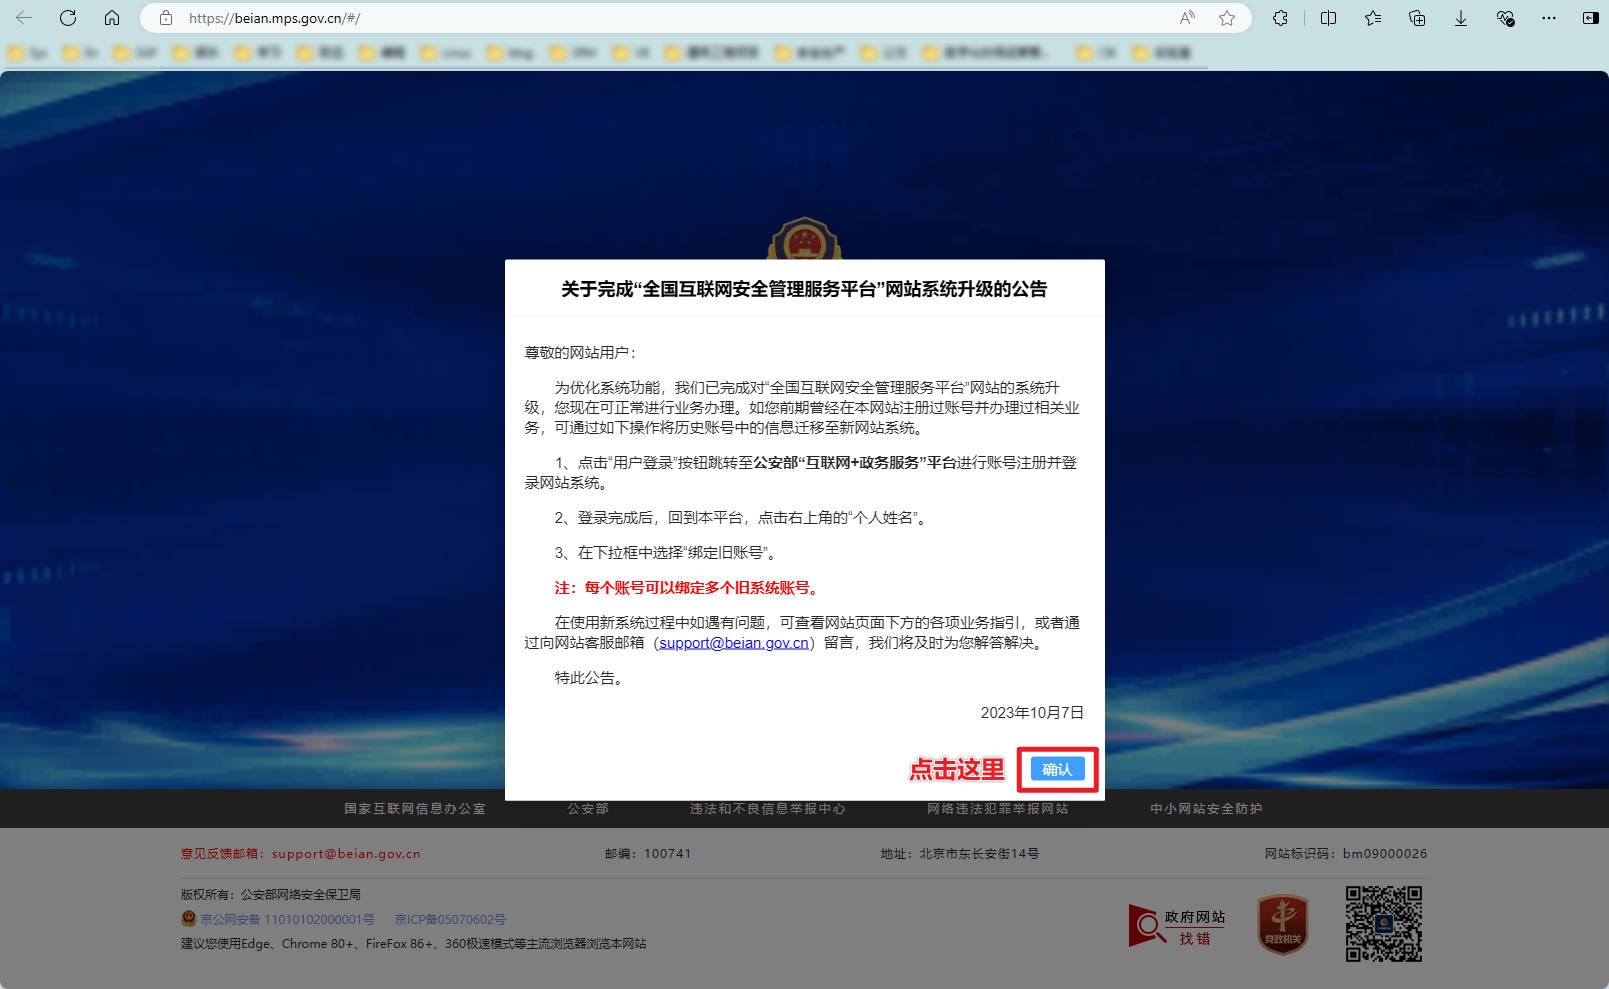Open browser essentials heart icon
This screenshot has height=989, width=1609.
tap(1505, 18)
